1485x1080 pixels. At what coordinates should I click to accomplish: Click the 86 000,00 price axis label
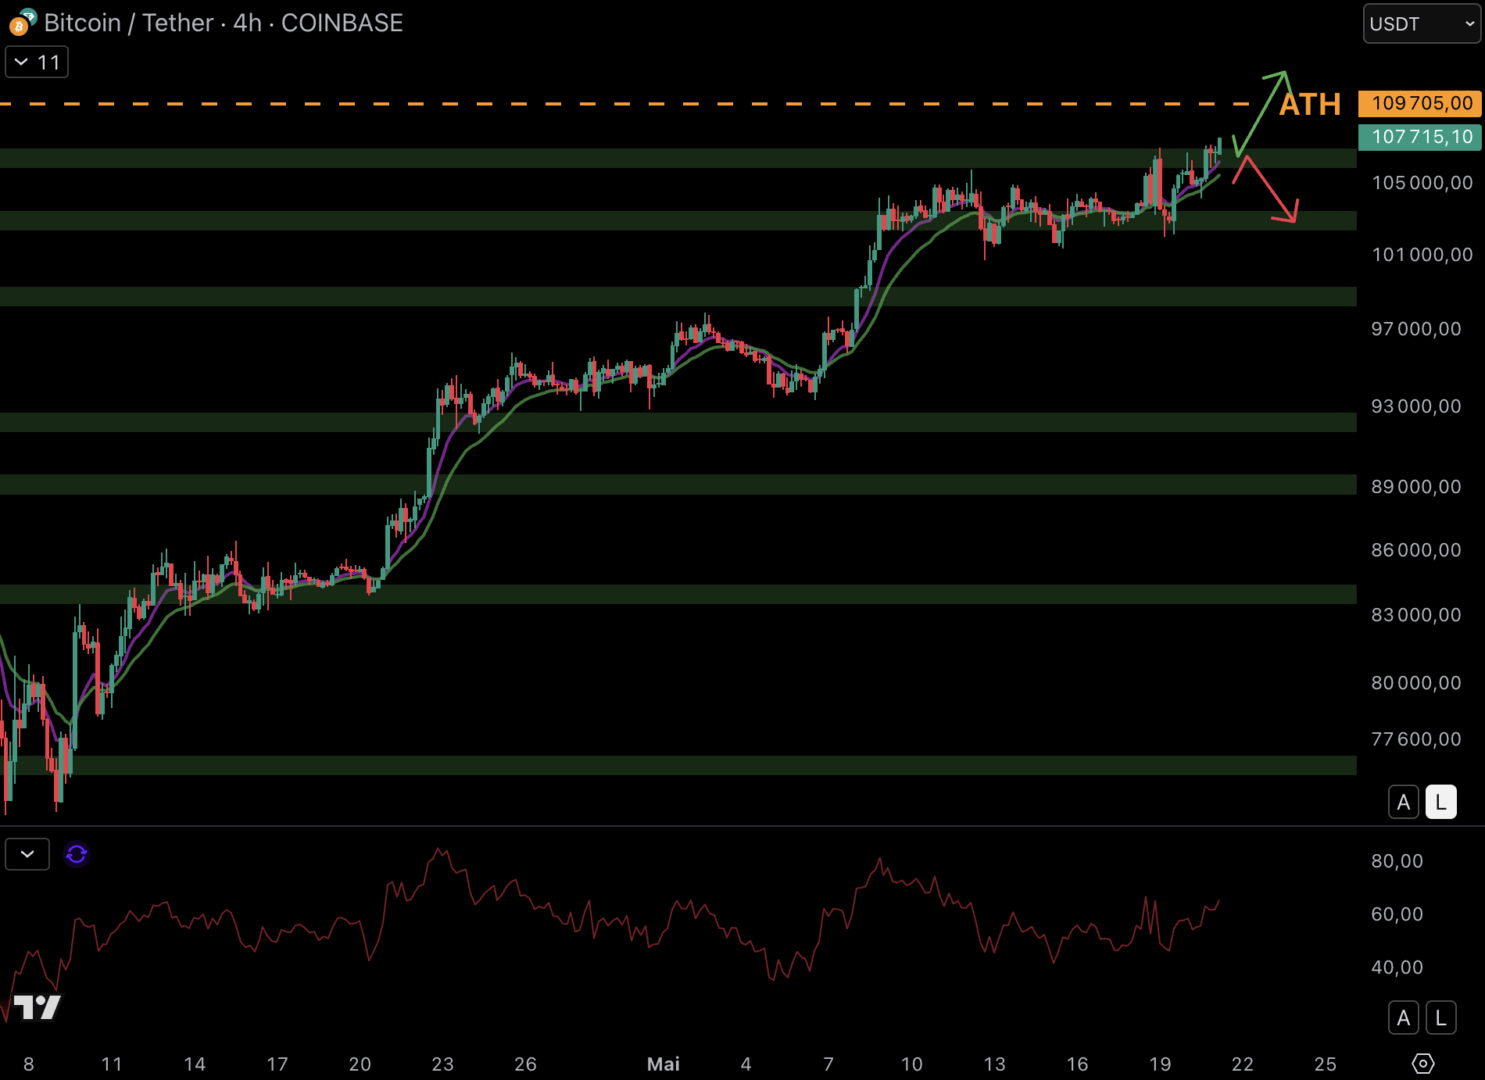pyautogui.click(x=1416, y=550)
